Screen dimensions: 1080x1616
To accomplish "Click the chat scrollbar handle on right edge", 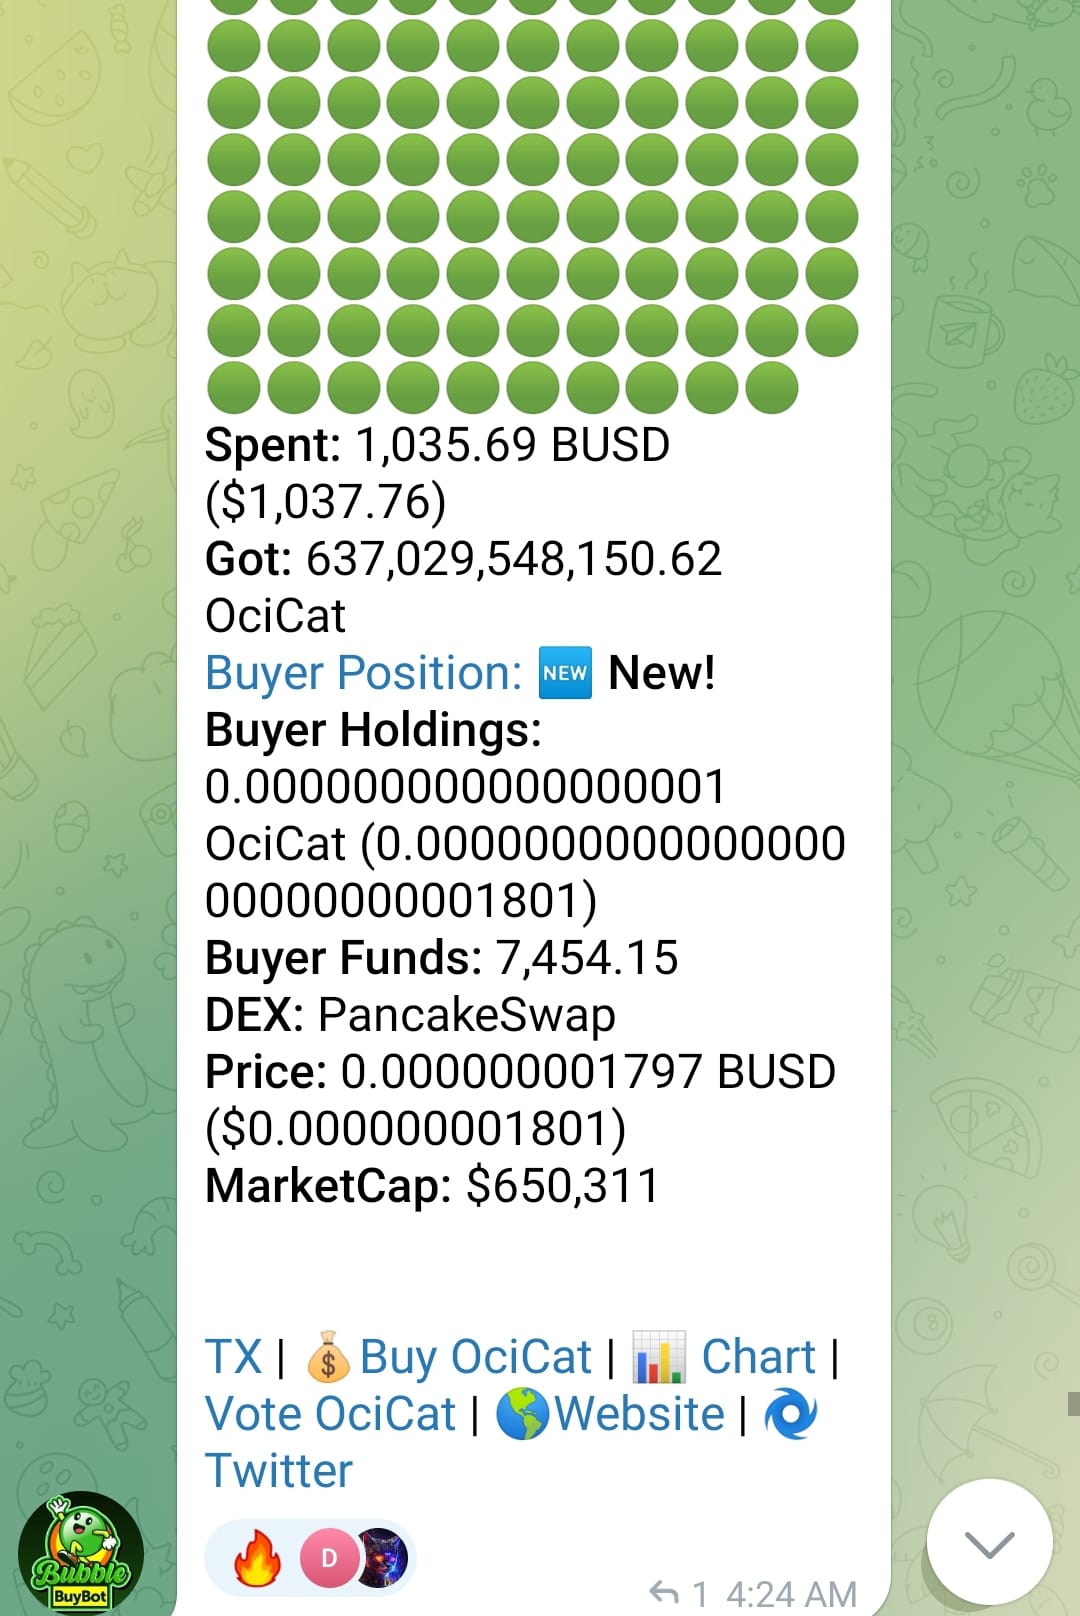I will click(1073, 1402).
